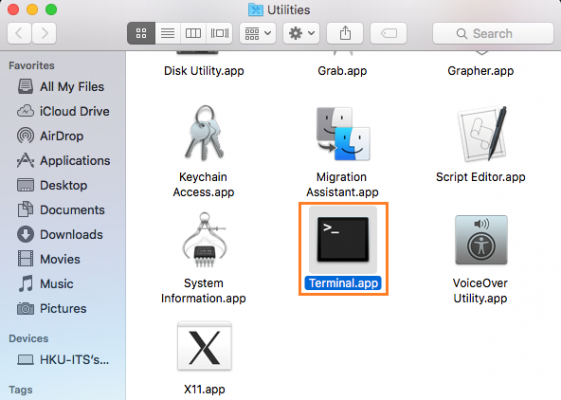Viewport: 561px width, 400px height.
Task: Open Downloads in sidebar
Action: coord(63,235)
